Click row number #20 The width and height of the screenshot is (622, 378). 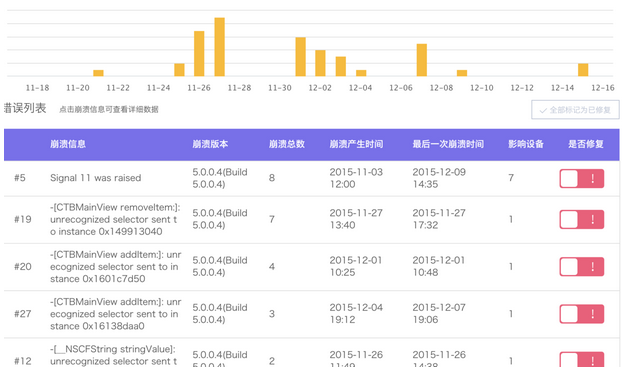(x=23, y=267)
